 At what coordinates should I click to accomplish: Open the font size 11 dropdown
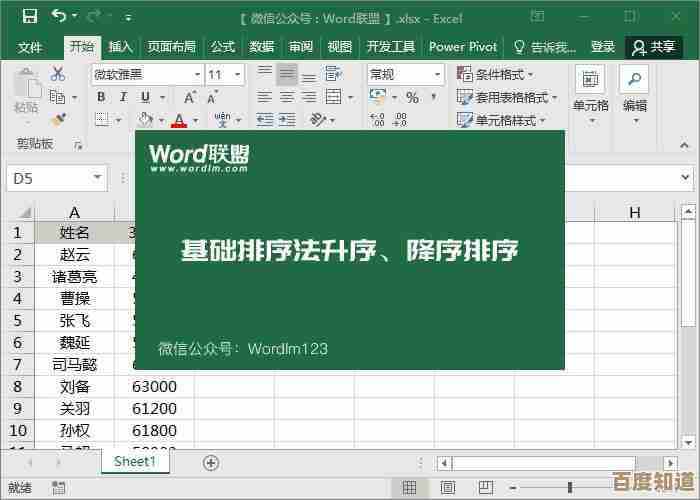point(237,75)
